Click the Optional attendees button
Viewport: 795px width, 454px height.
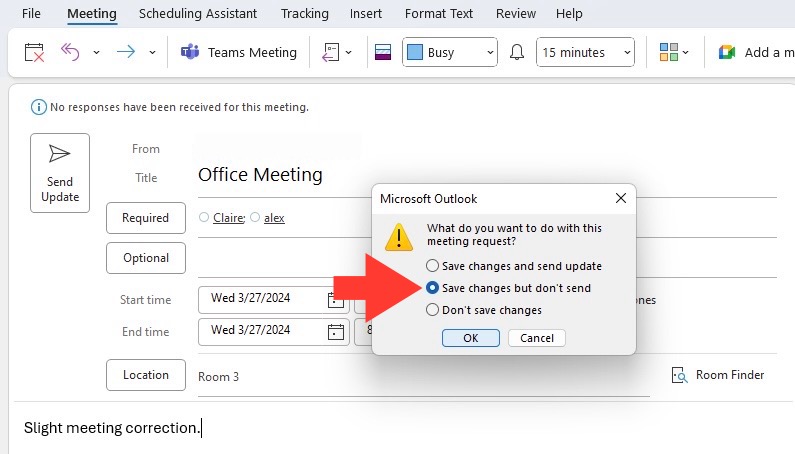[x=146, y=258]
